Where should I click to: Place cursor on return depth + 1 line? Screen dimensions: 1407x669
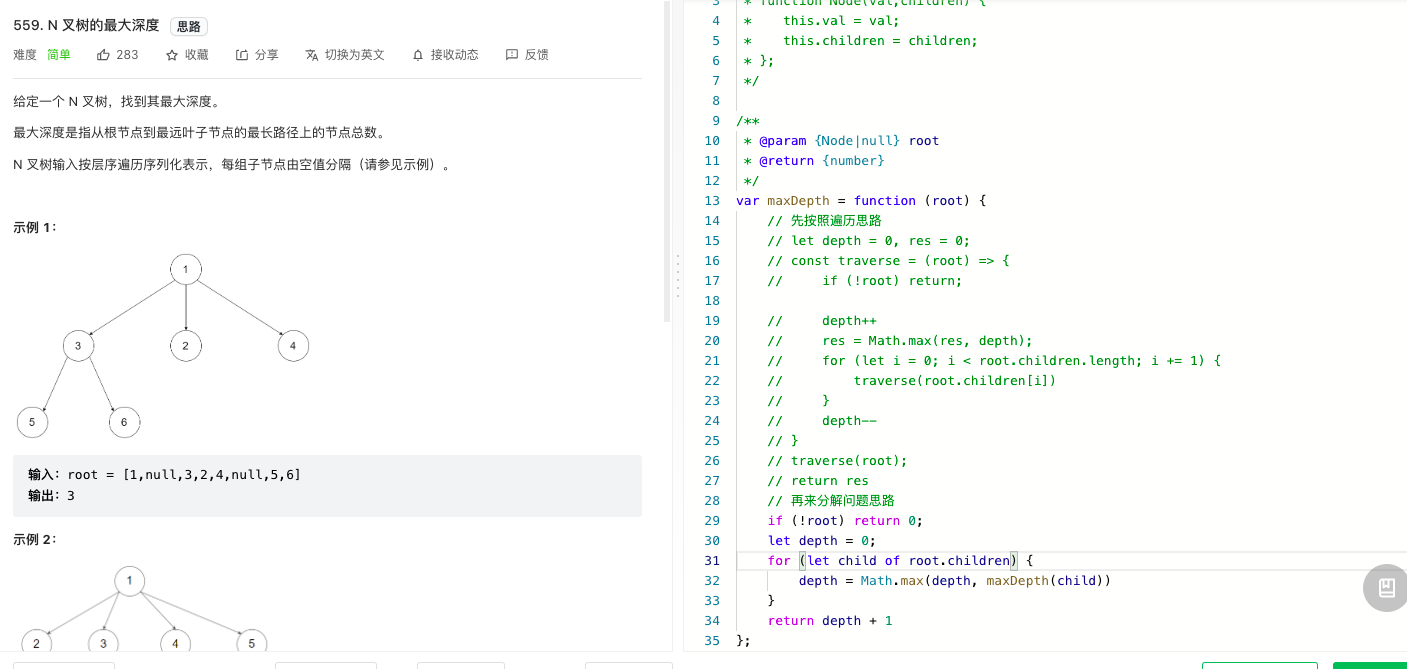click(830, 620)
